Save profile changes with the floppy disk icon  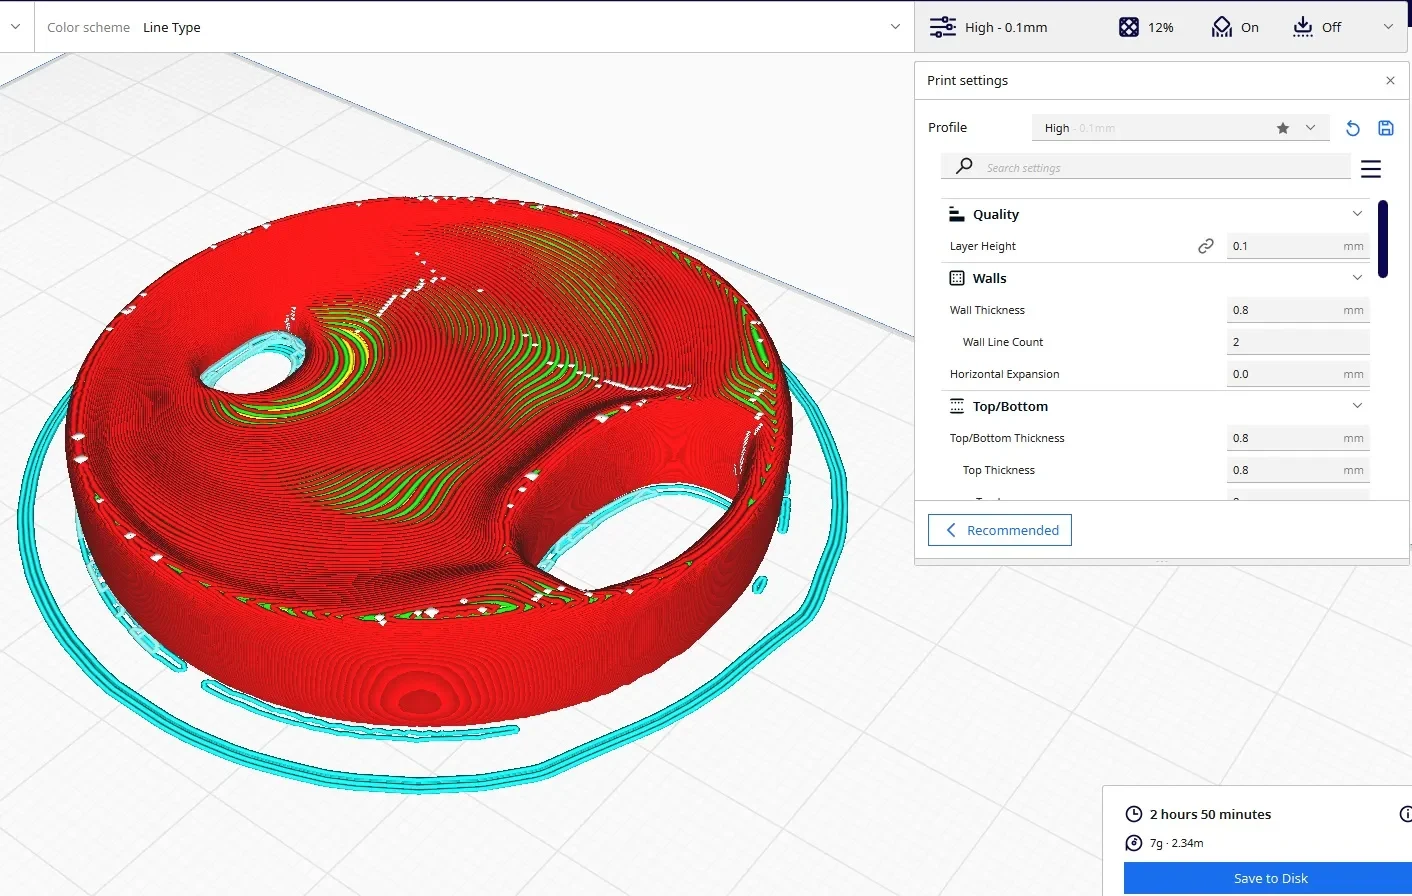(x=1386, y=128)
